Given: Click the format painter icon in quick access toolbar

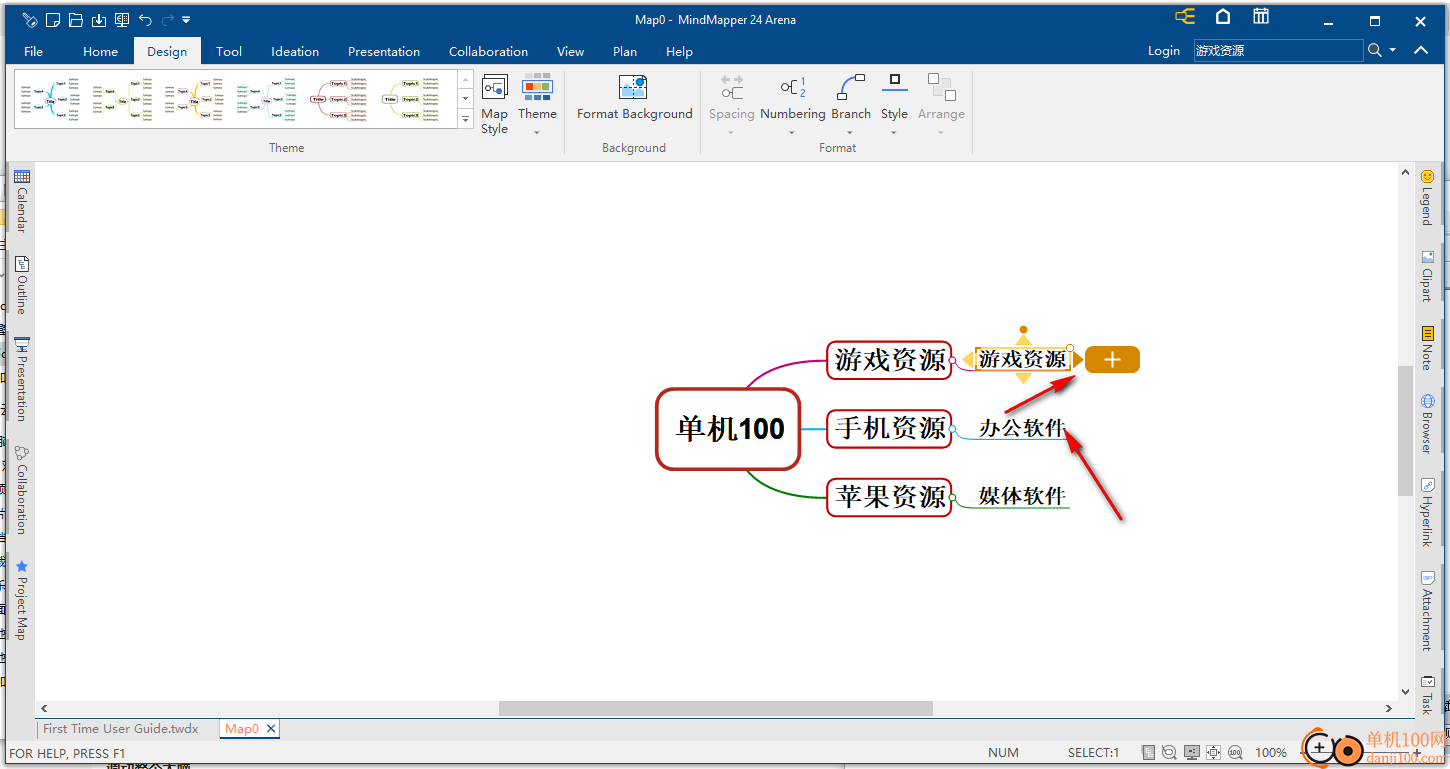Looking at the screenshot, I should coord(30,20).
